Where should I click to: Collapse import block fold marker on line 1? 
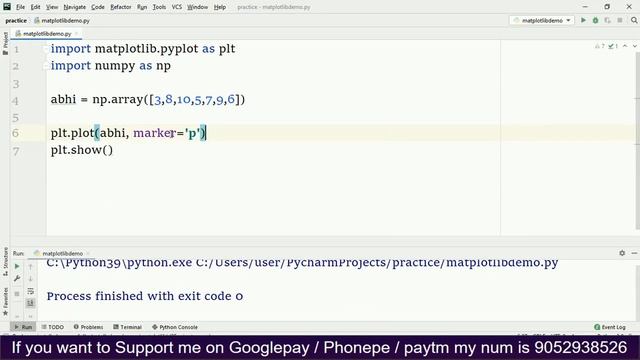(46, 49)
